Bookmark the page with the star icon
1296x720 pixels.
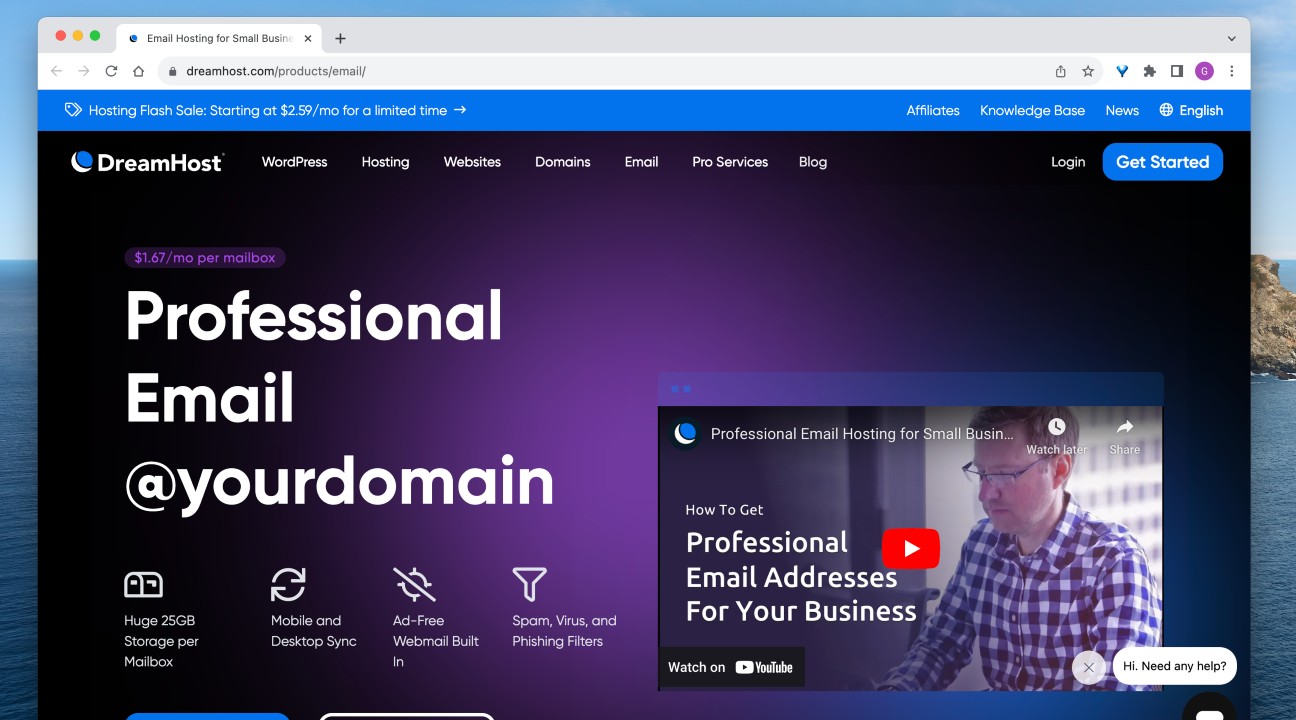(1086, 71)
